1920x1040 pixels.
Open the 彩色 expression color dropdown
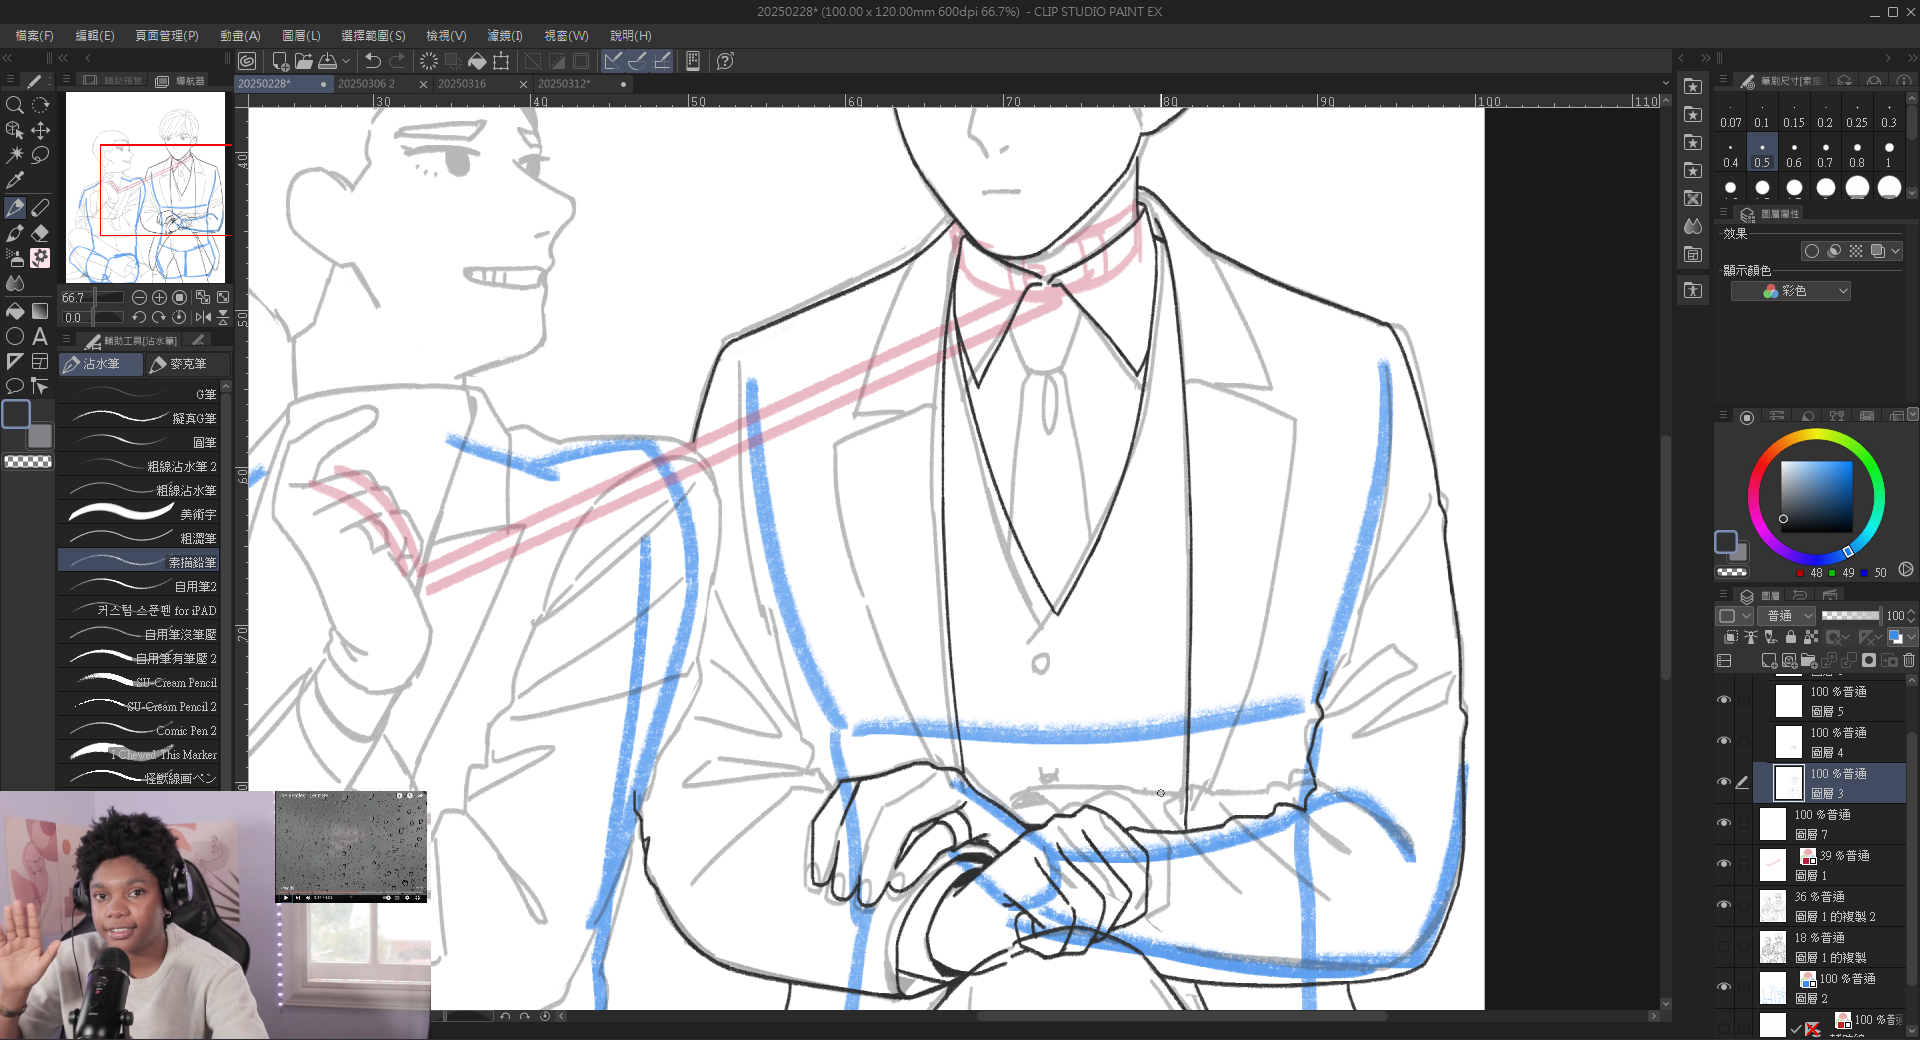tap(1791, 290)
